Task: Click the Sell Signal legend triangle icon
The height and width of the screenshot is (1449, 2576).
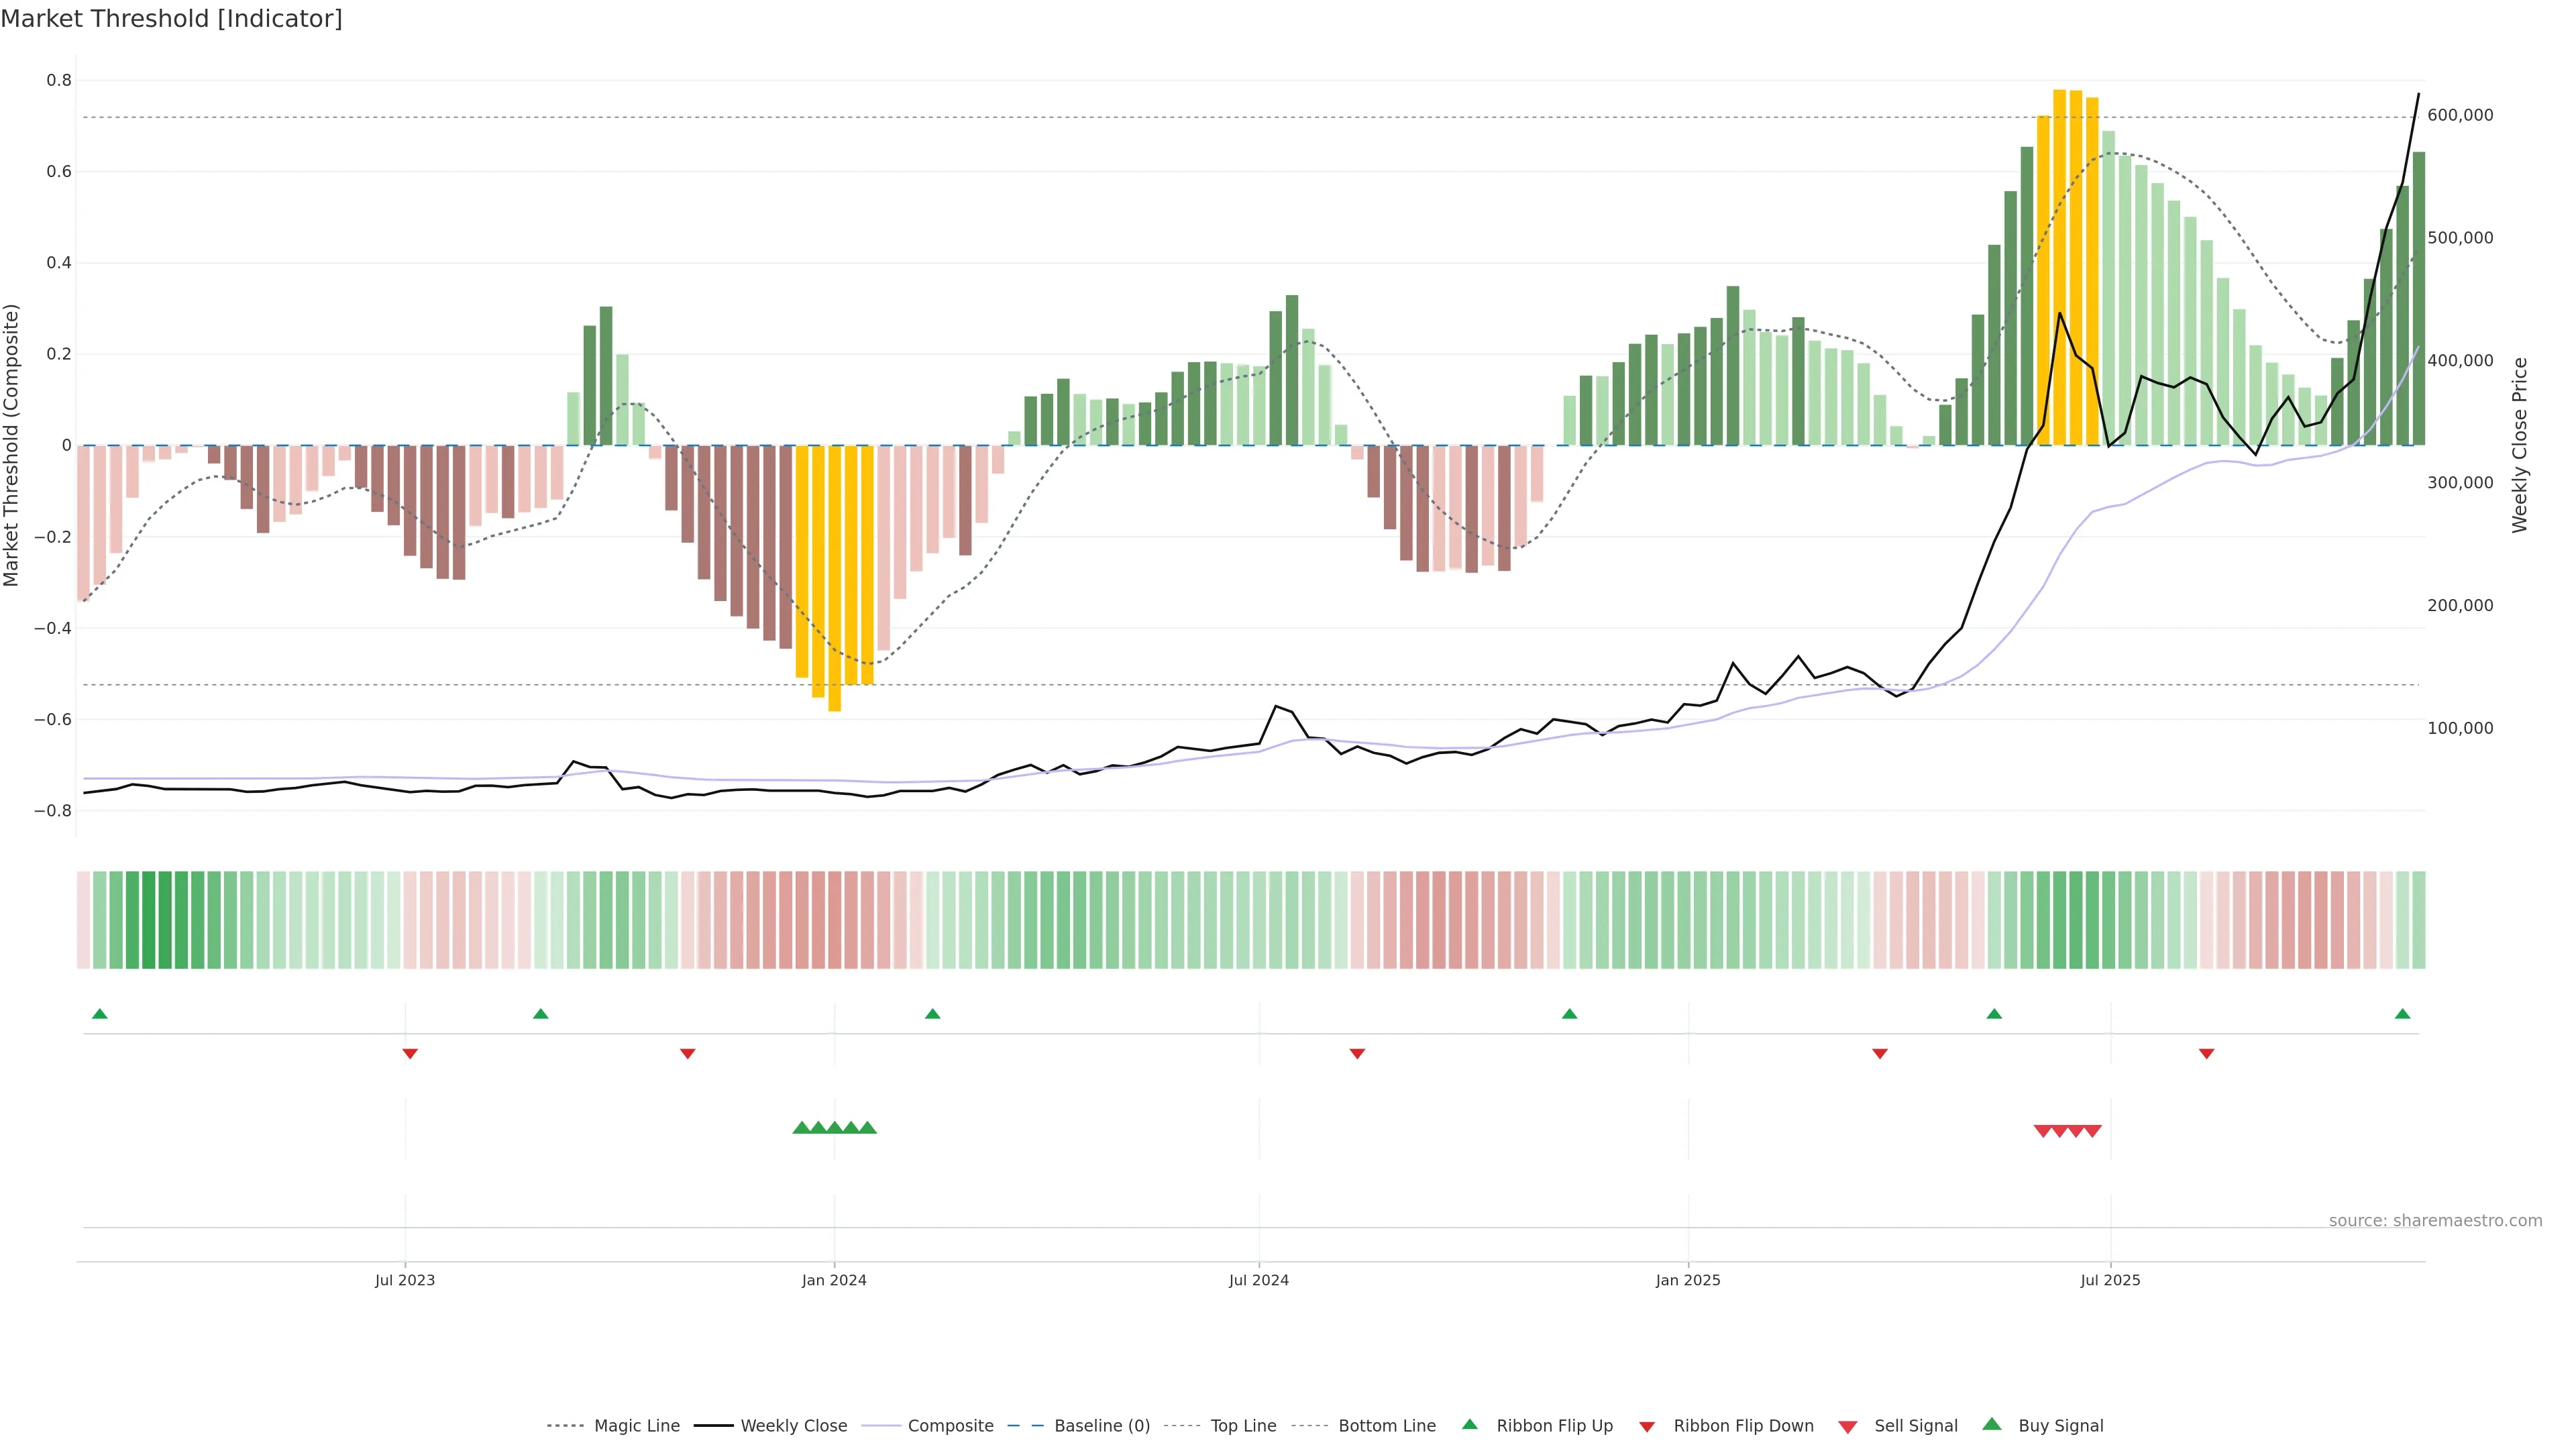Action: click(1848, 1427)
